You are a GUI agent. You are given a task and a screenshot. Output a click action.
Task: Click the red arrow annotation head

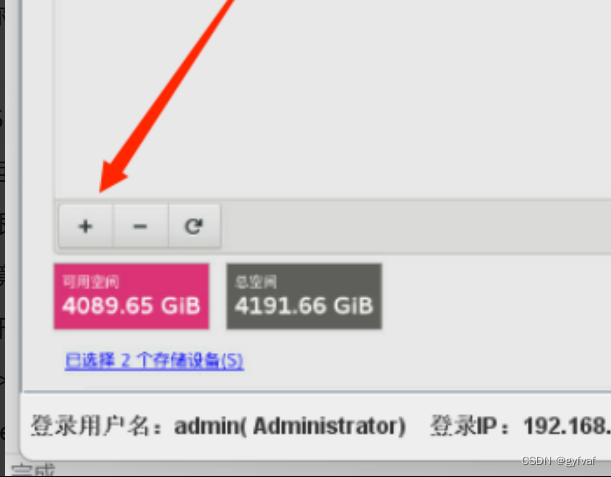[113, 177]
